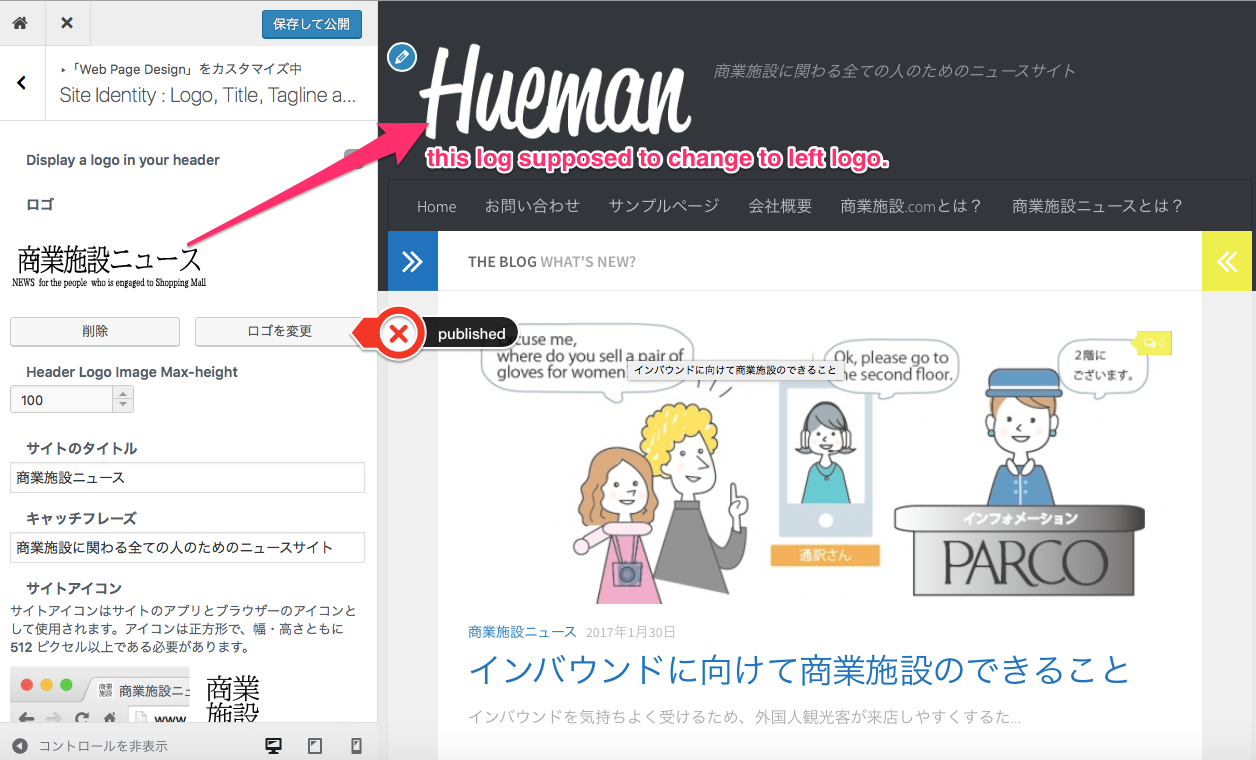Open the post インバウンドに向けて商業施設のできること
This screenshot has height=760, width=1256.
[x=799, y=670]
